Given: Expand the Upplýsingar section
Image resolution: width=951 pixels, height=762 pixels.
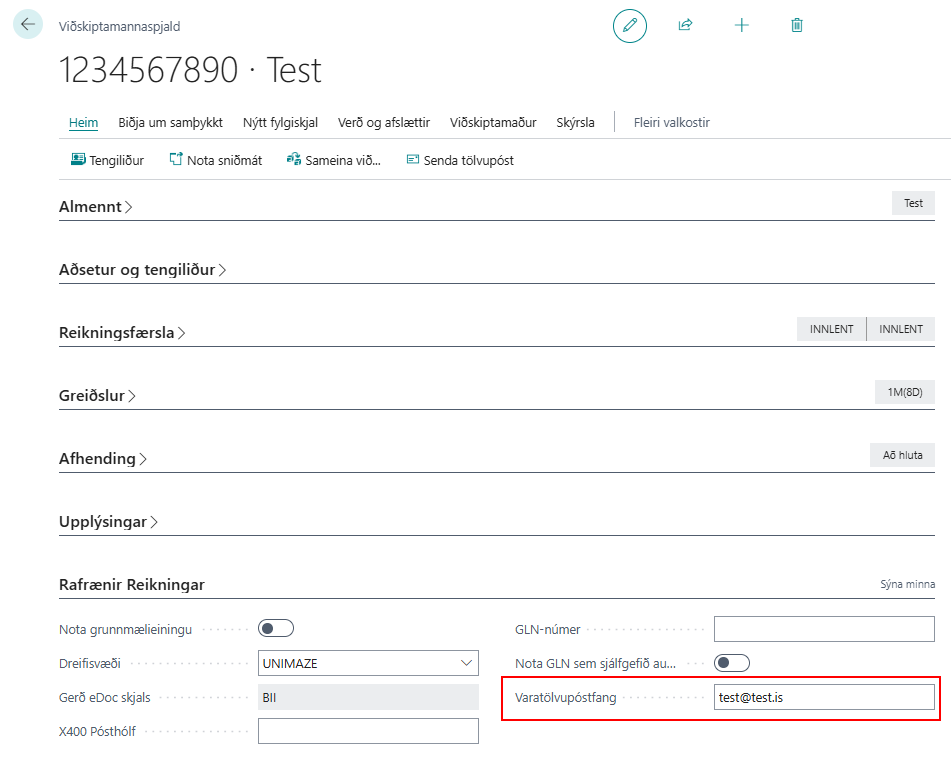Looking at the screenshot, I should 108,522.
